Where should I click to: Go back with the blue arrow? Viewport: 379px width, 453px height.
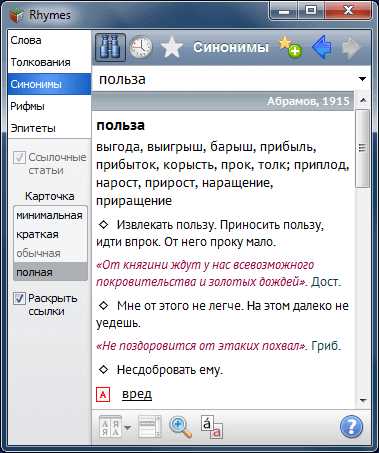pos(322,47)
